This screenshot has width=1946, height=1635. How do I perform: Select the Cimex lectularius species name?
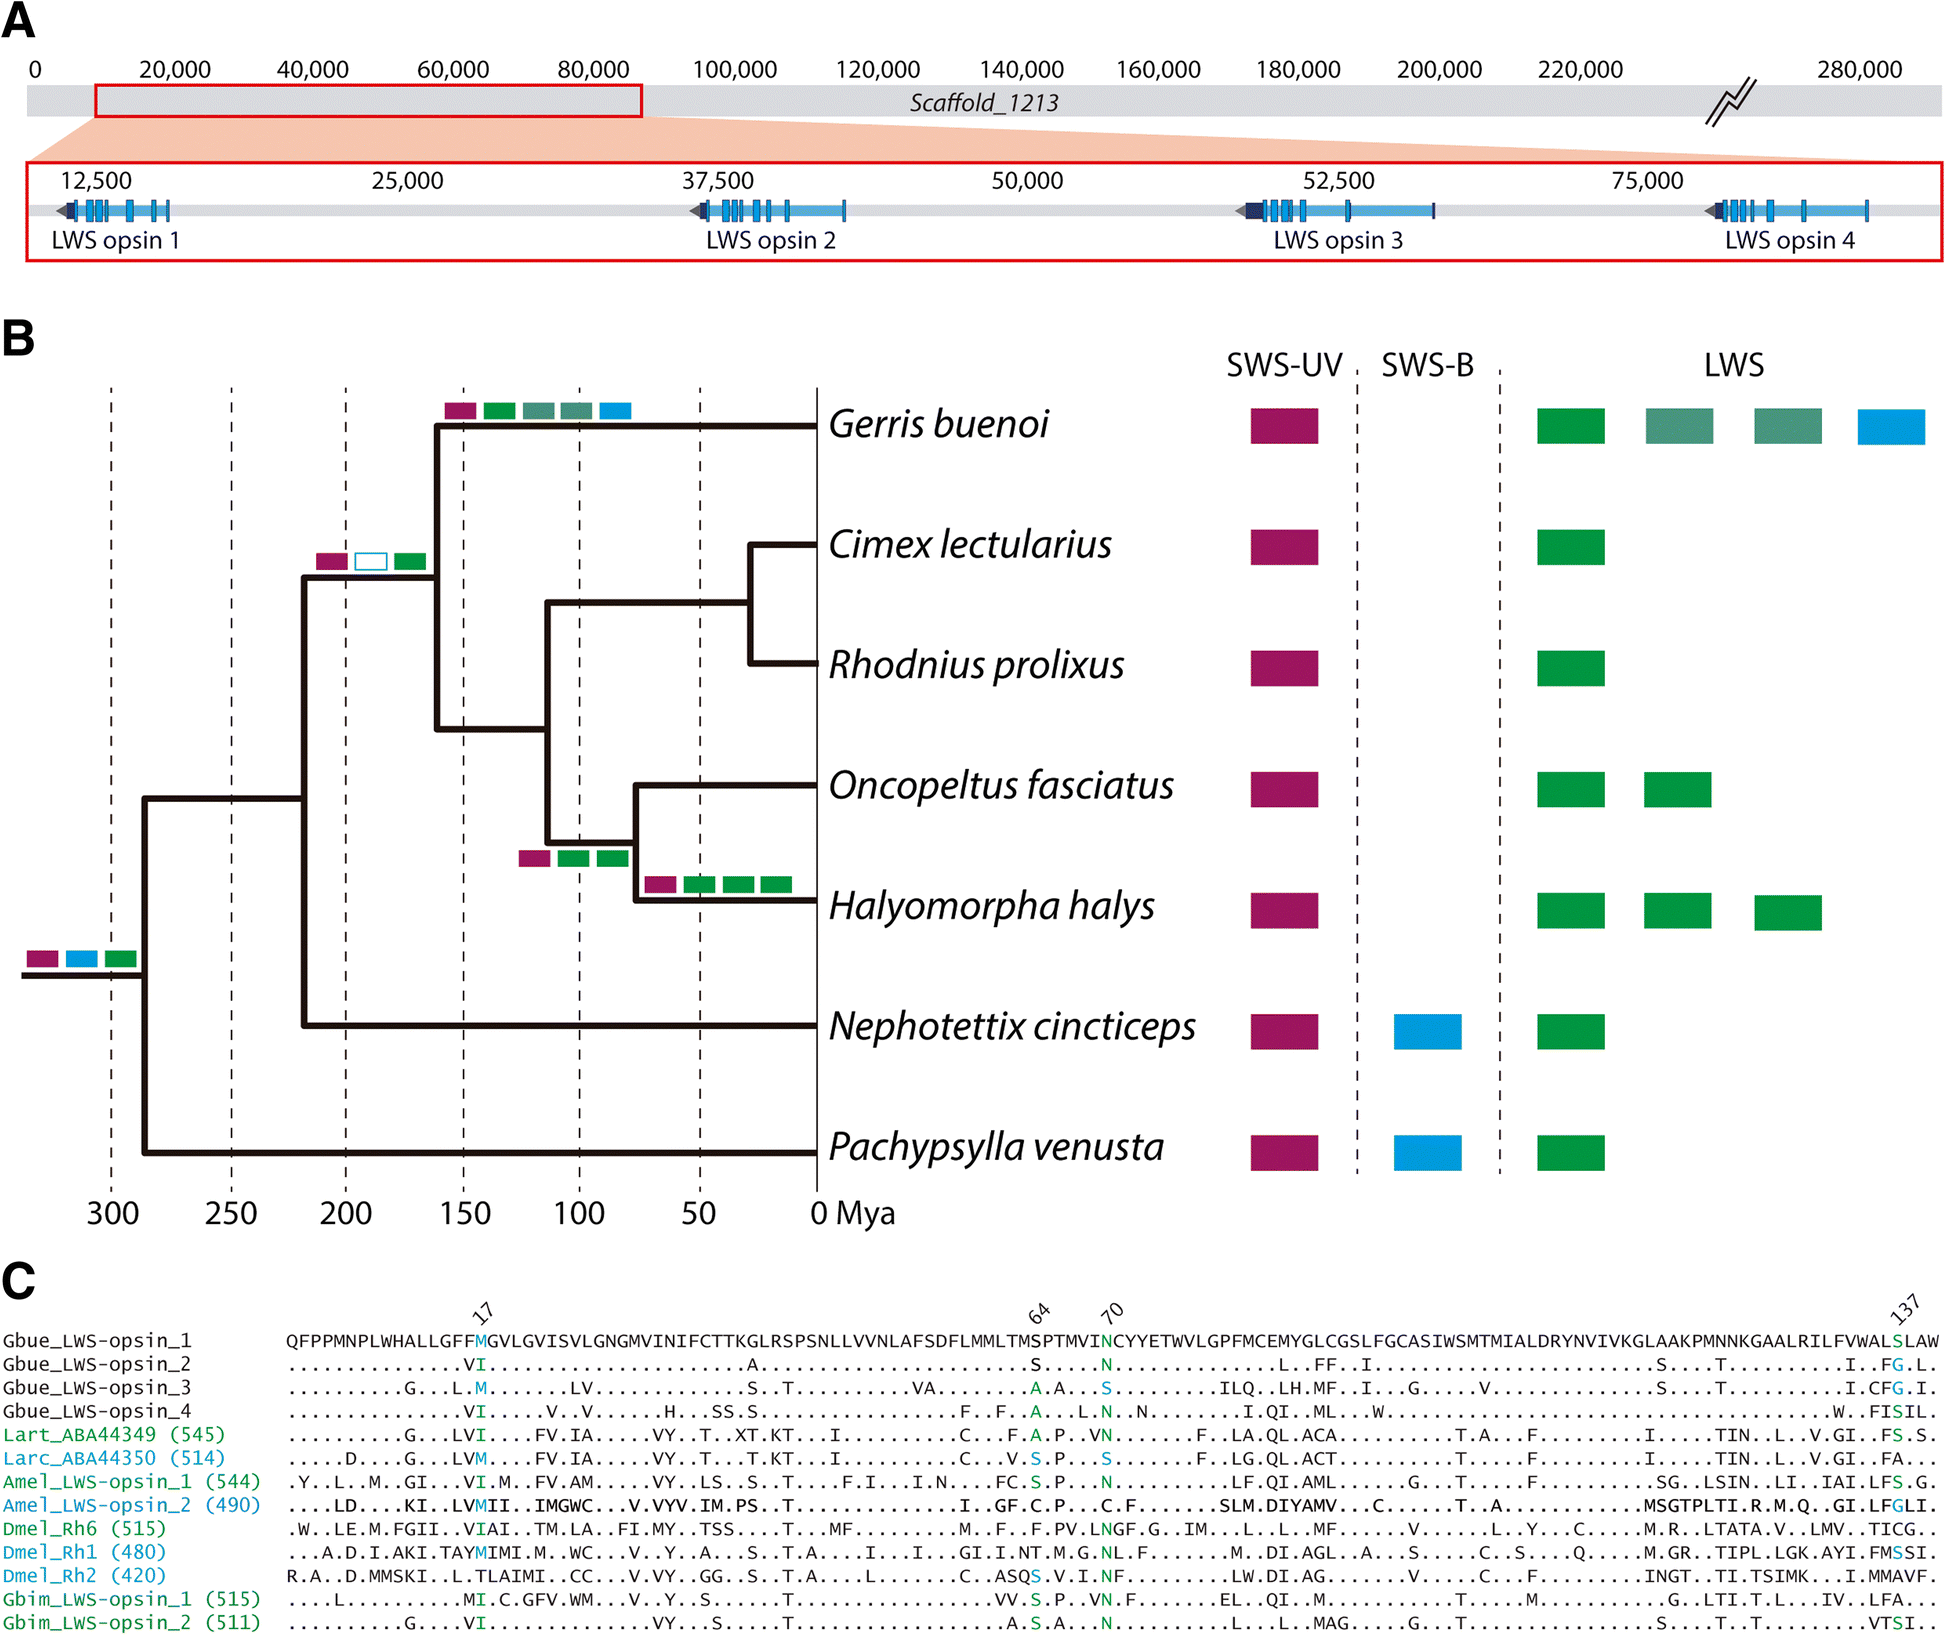[970, 544]
